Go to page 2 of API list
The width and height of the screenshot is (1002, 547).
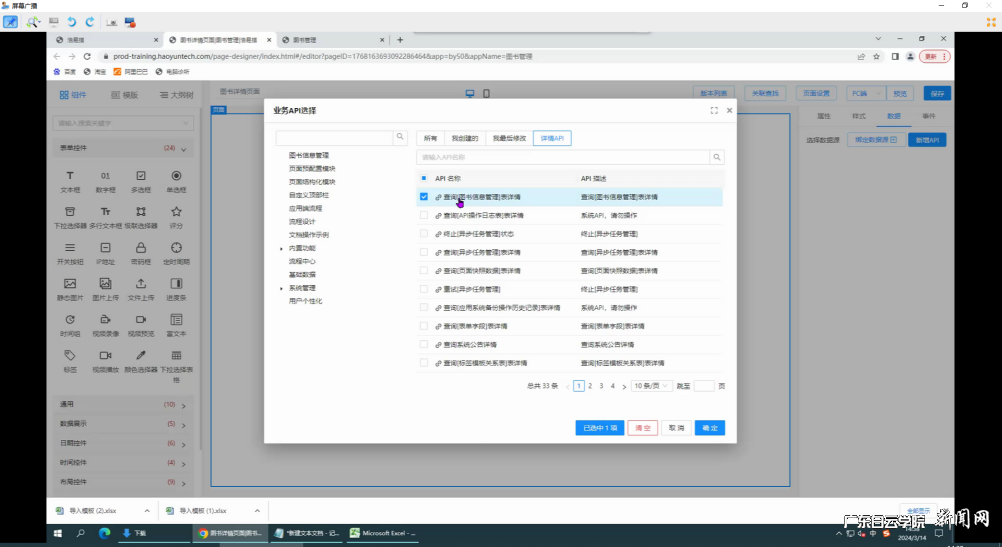(x=590, y=386)
